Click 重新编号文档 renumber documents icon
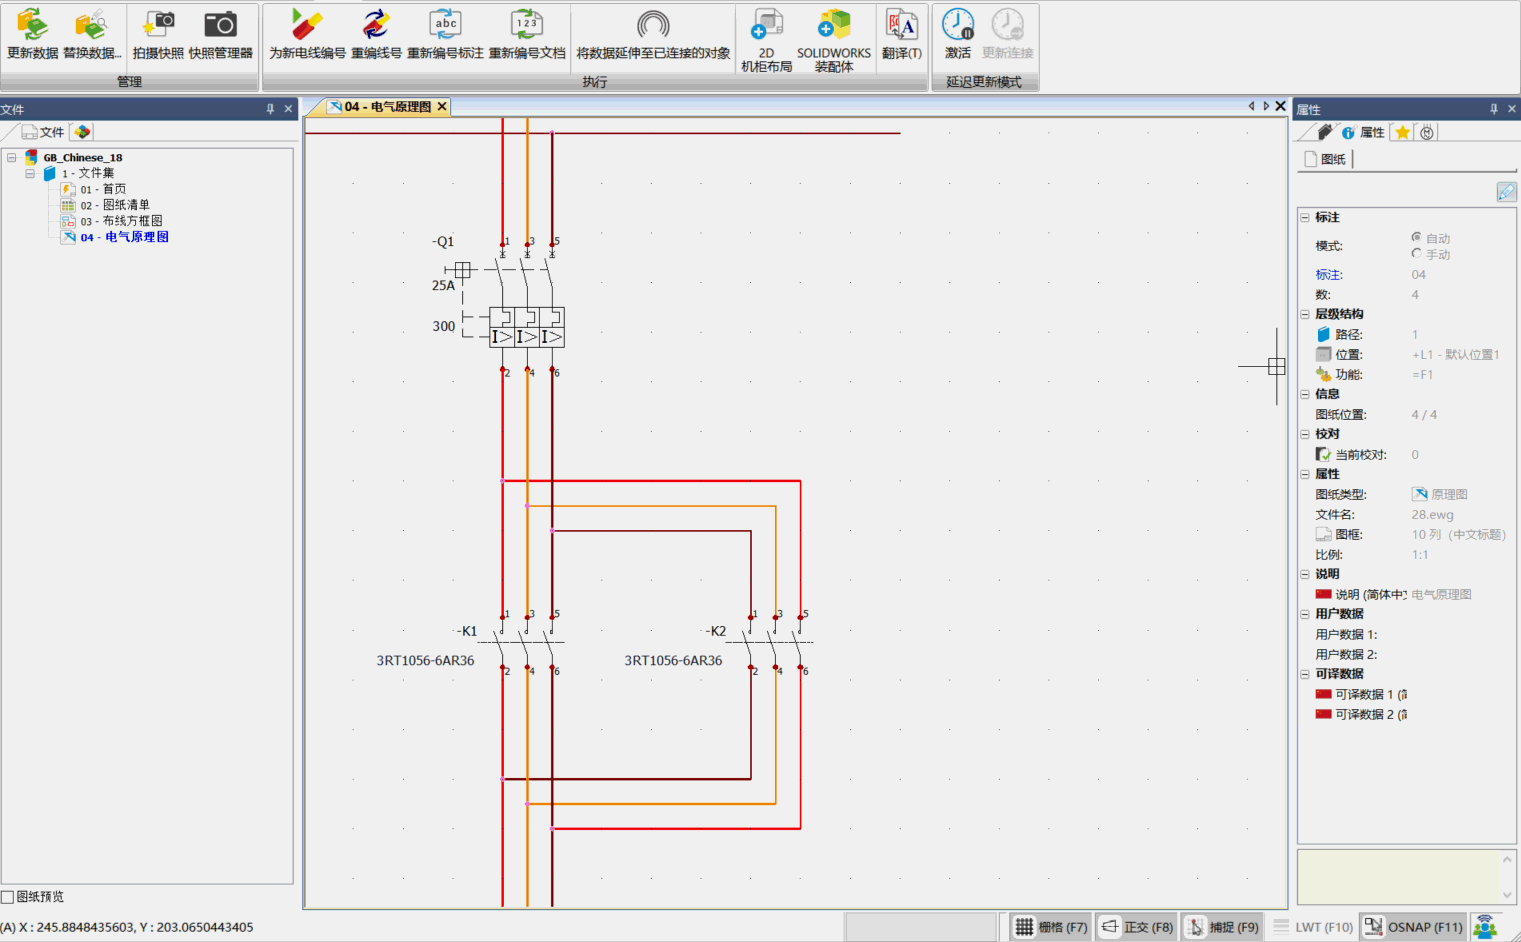 tap(526, 25)
